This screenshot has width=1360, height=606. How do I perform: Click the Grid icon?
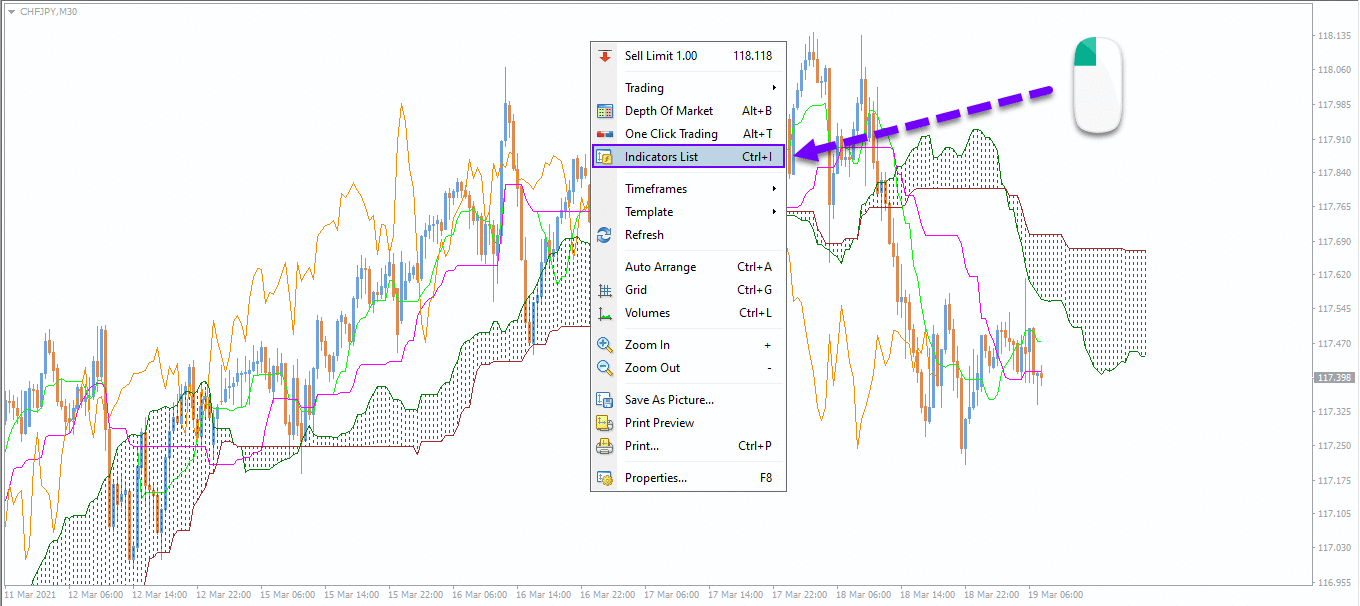[x=604, y=290]
